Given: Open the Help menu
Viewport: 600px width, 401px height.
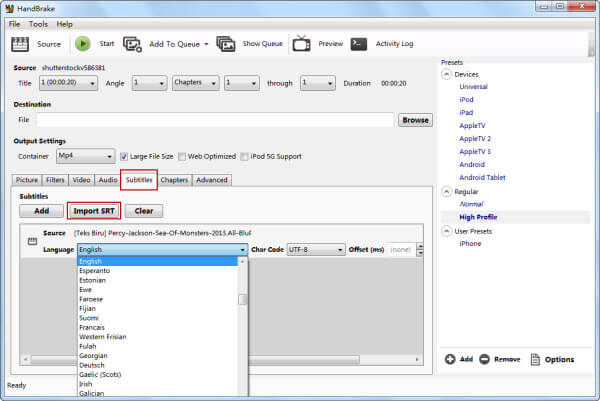Looking at the screenshot, I should click(x=64, y=24).
